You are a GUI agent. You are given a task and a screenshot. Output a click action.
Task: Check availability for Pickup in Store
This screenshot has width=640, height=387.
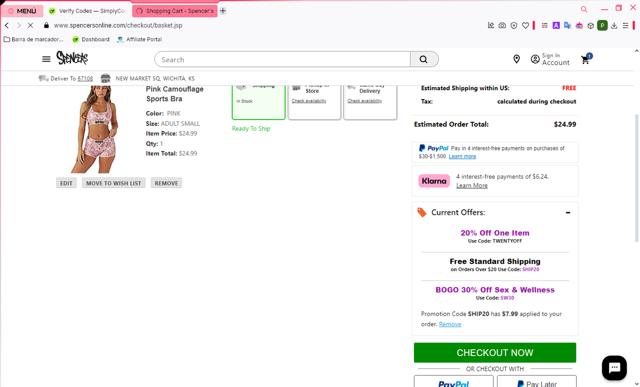(309, 101)
